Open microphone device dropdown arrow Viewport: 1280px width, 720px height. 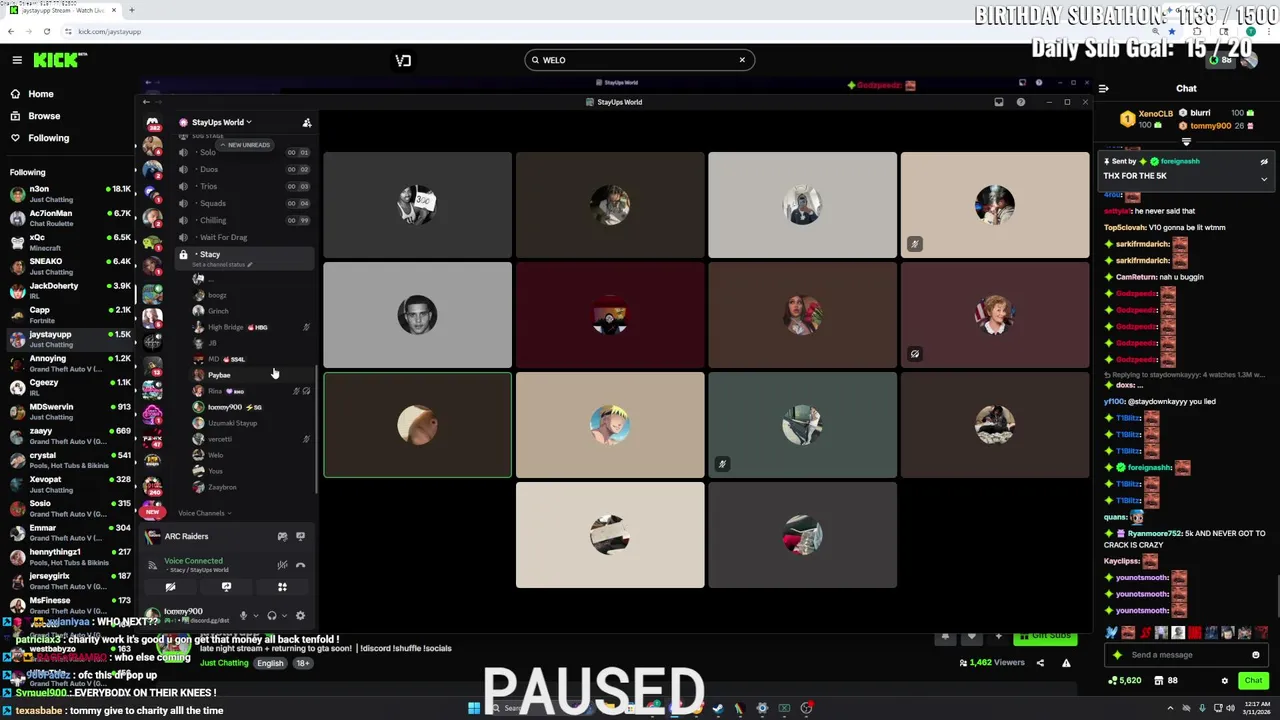[255, 616]
